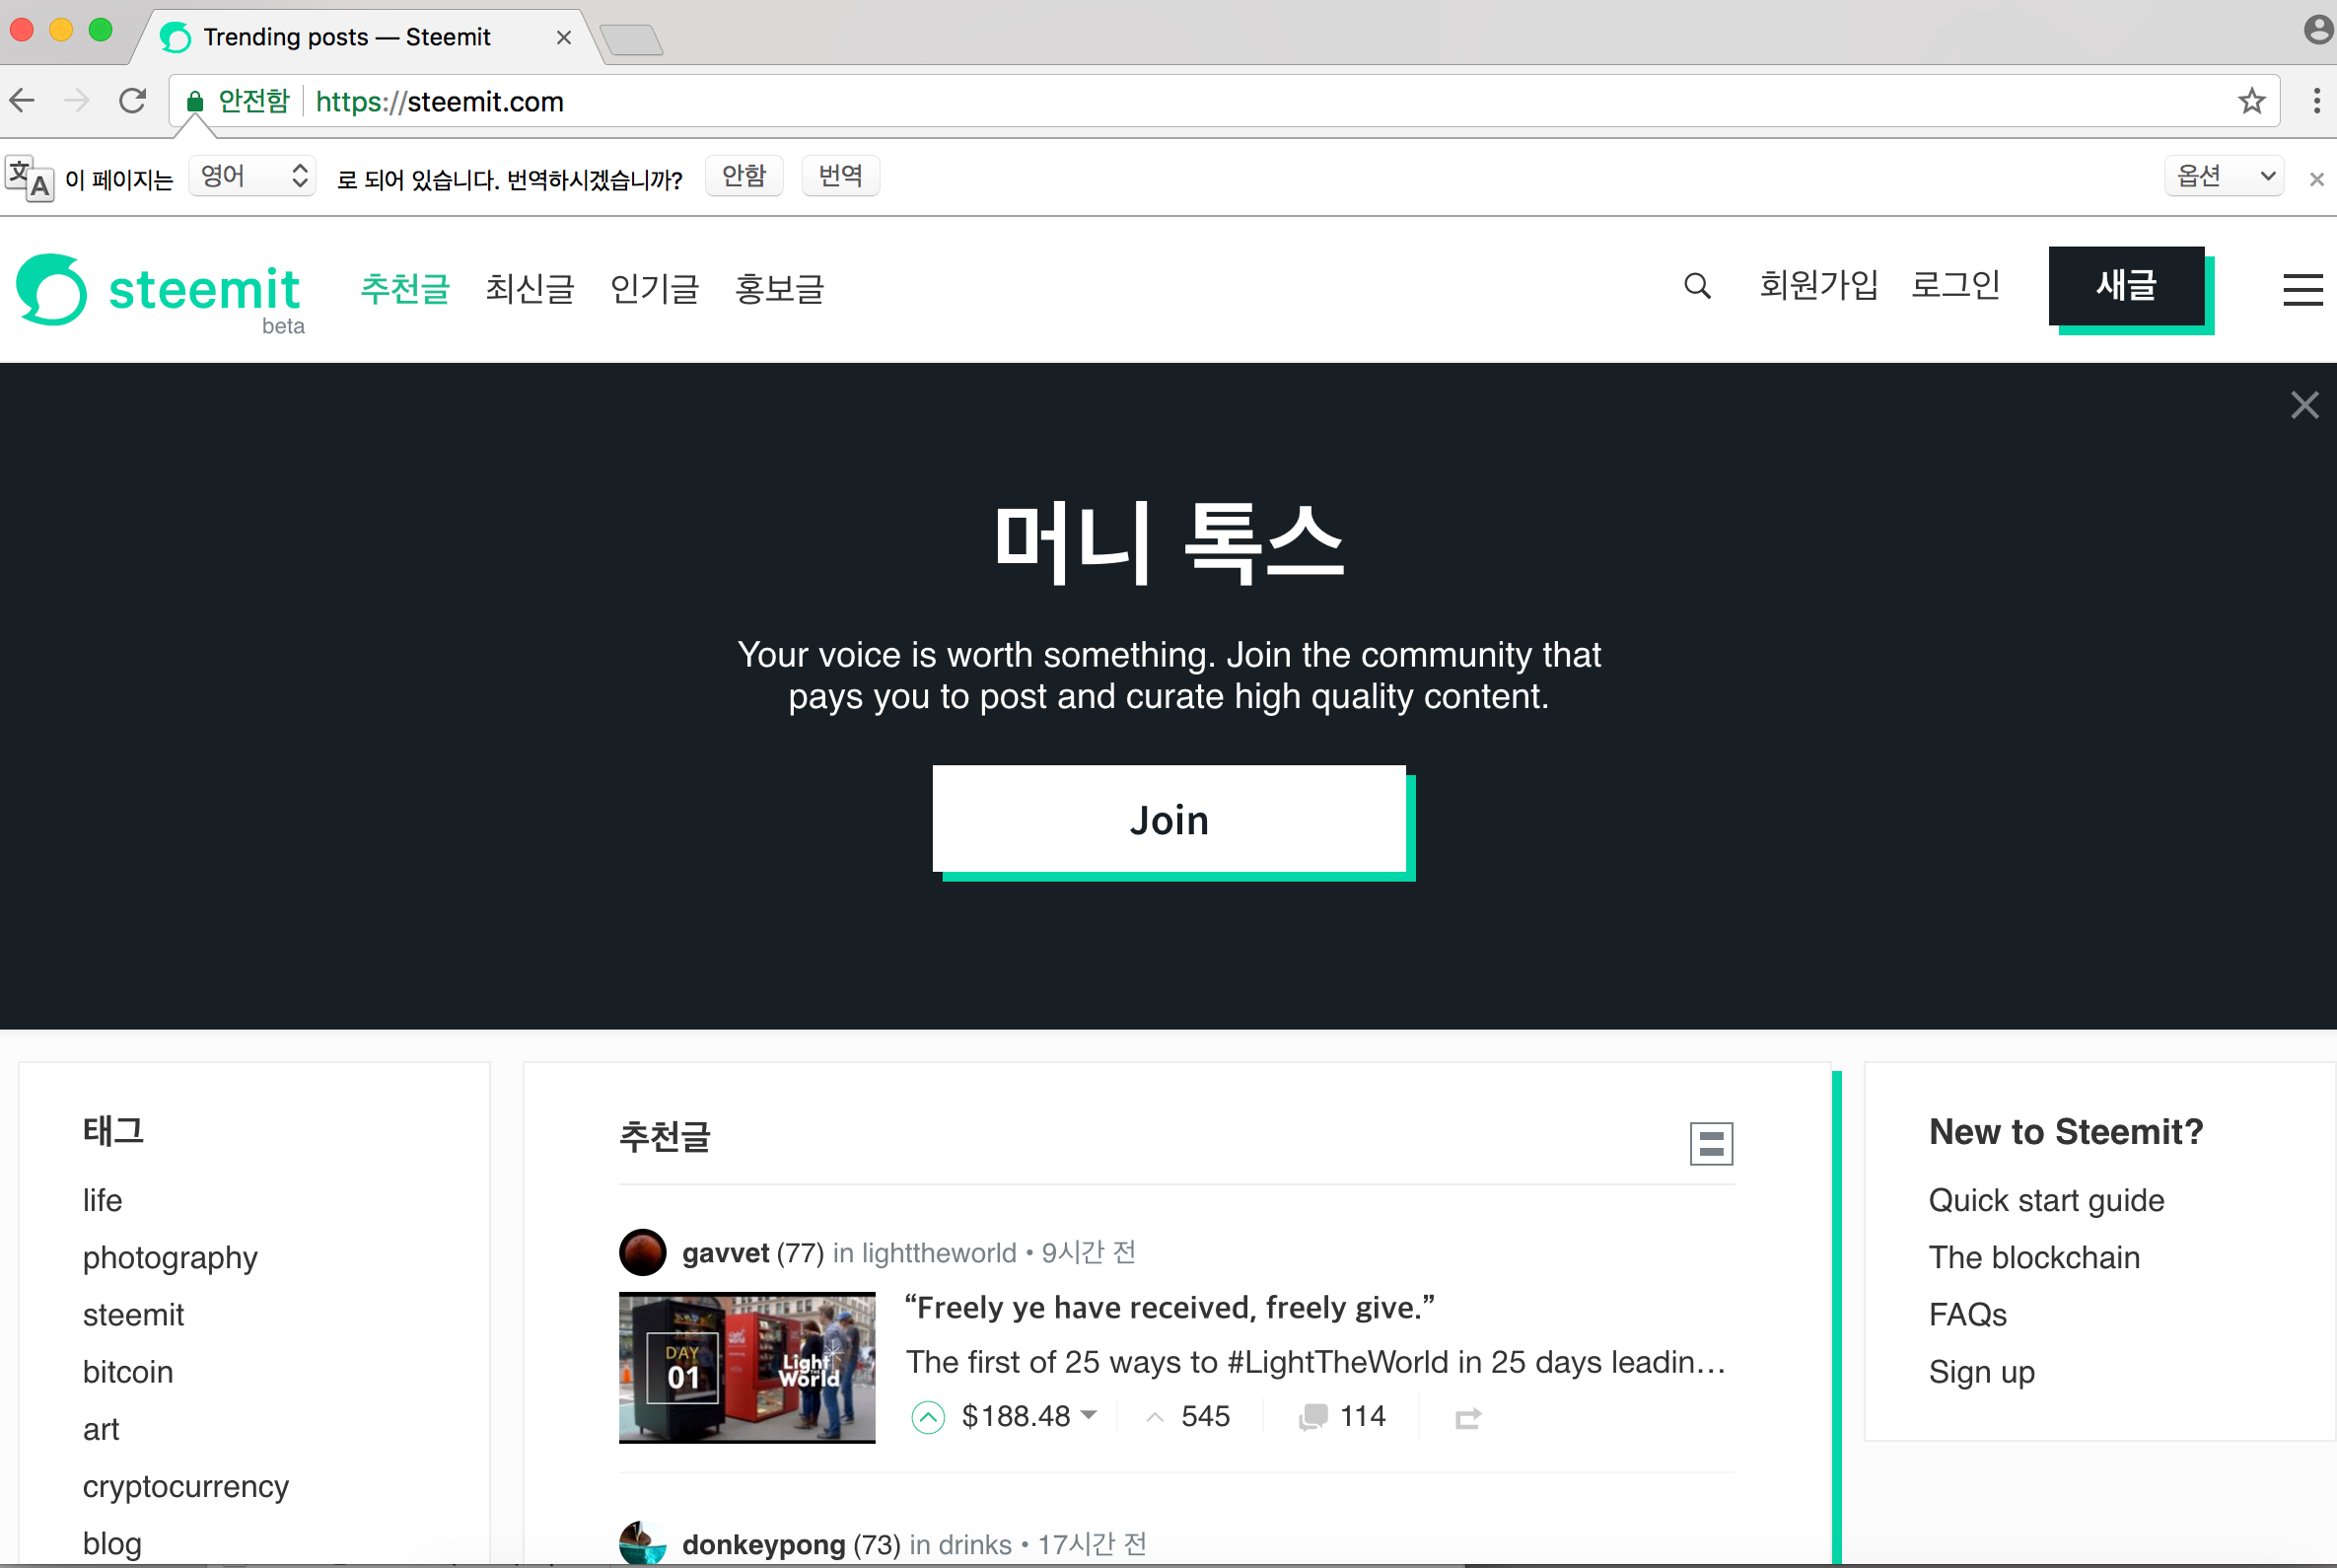Click the Sign up sidebar link
Viewport: 2337px width, 1568px height.
[1981, 1373]
